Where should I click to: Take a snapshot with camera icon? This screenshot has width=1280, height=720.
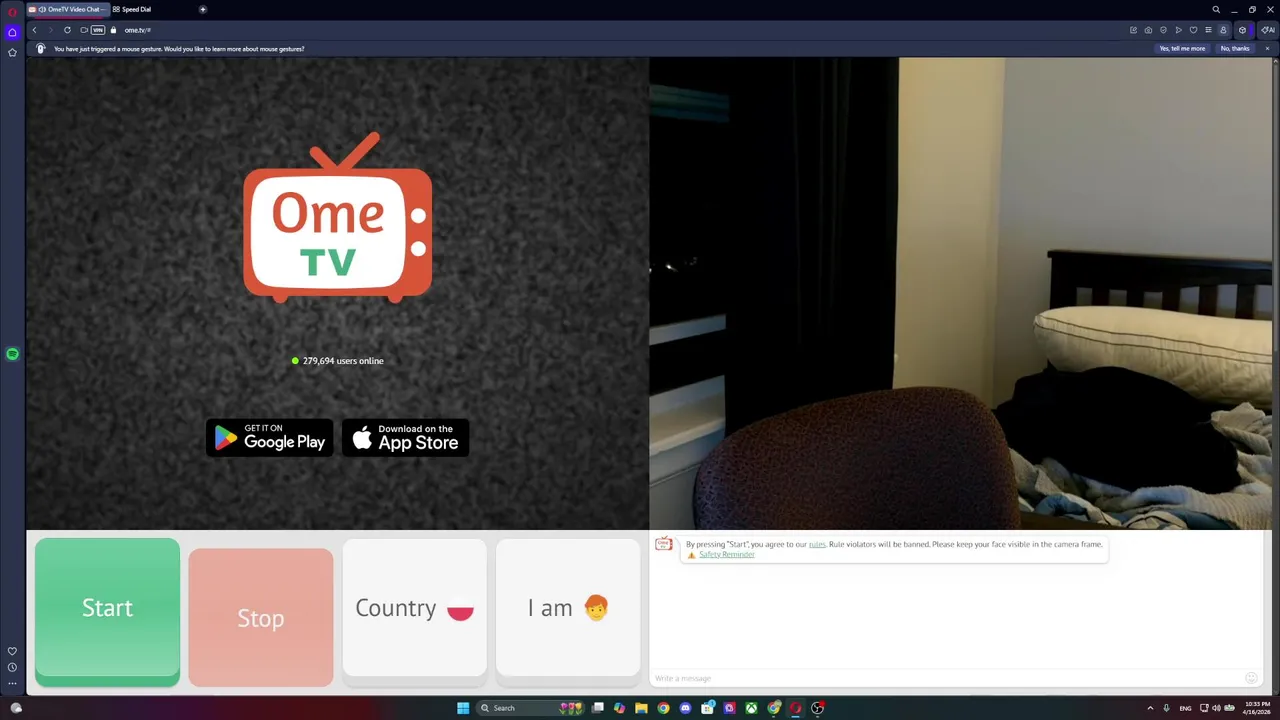point(1148,30)
